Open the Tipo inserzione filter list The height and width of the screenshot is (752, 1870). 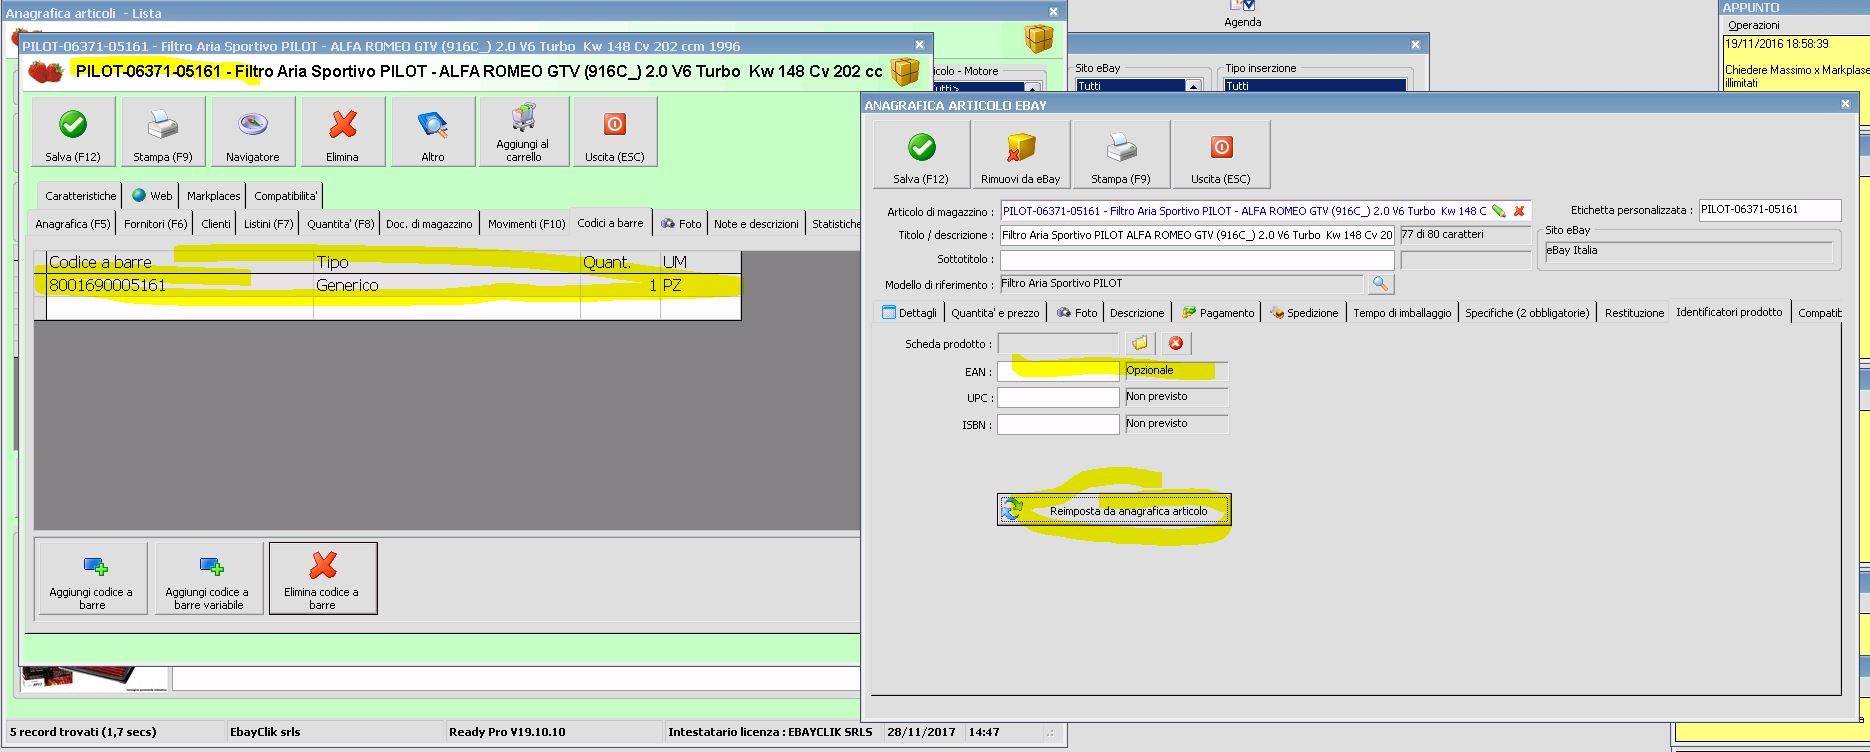tap(1315, 86)
